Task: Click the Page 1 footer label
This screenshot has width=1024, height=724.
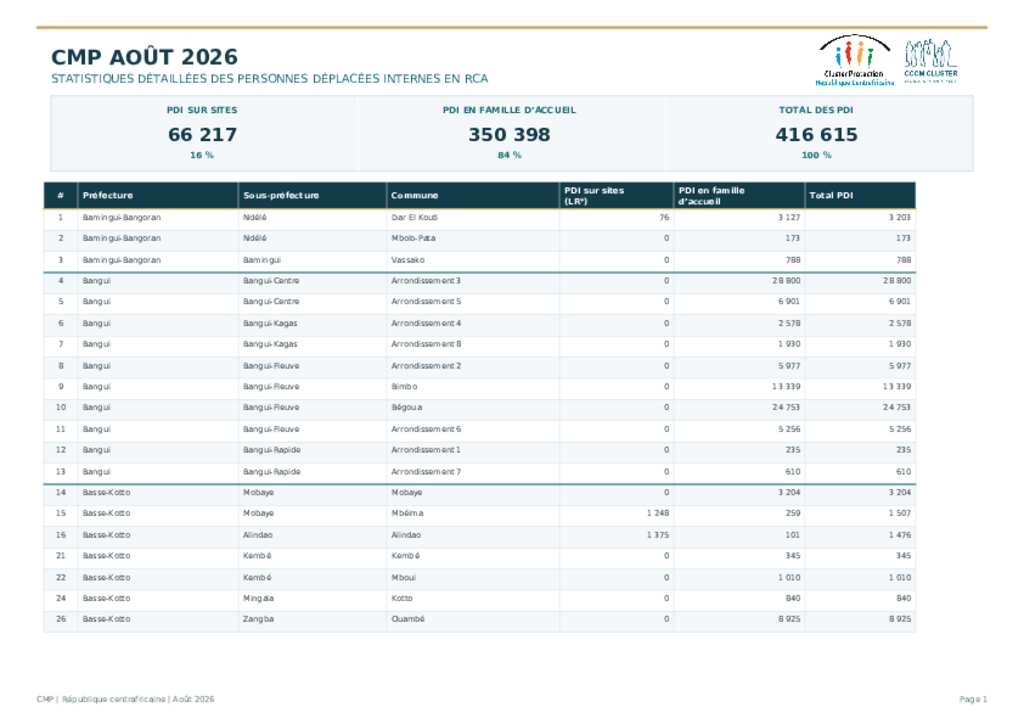Action: [x=973, y=699]
